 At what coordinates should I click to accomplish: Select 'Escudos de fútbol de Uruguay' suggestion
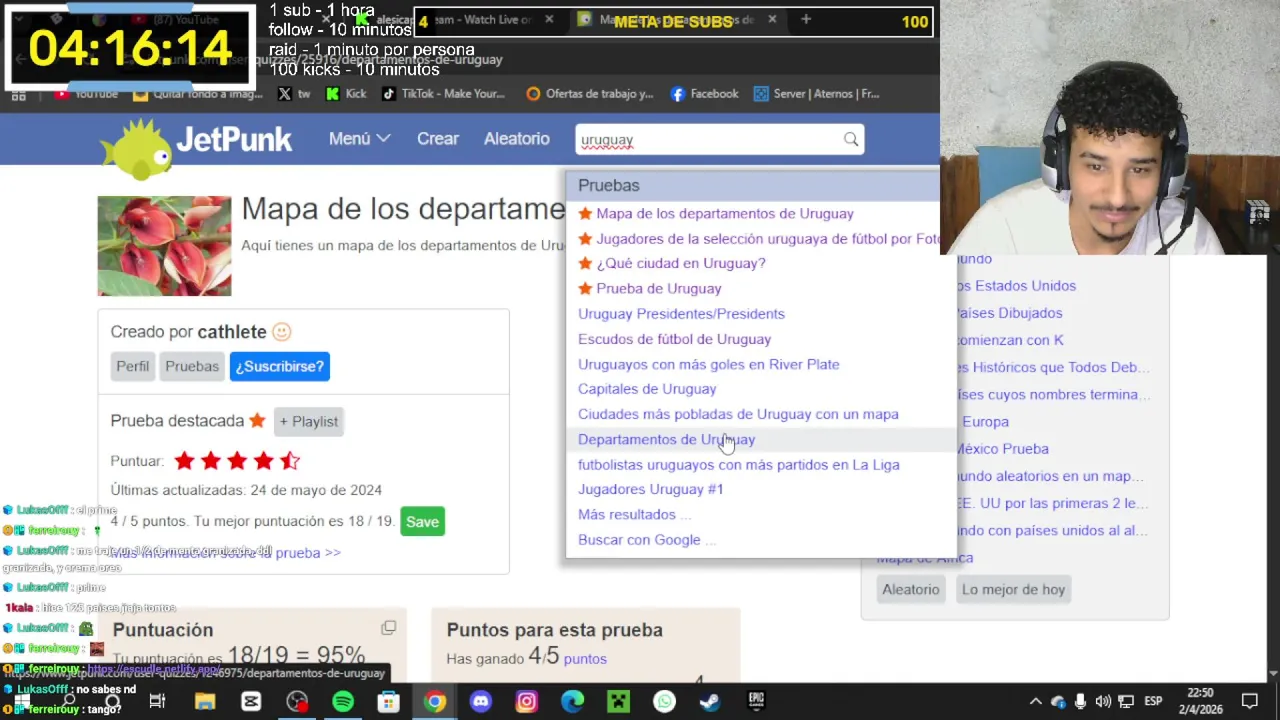point(674,339)
